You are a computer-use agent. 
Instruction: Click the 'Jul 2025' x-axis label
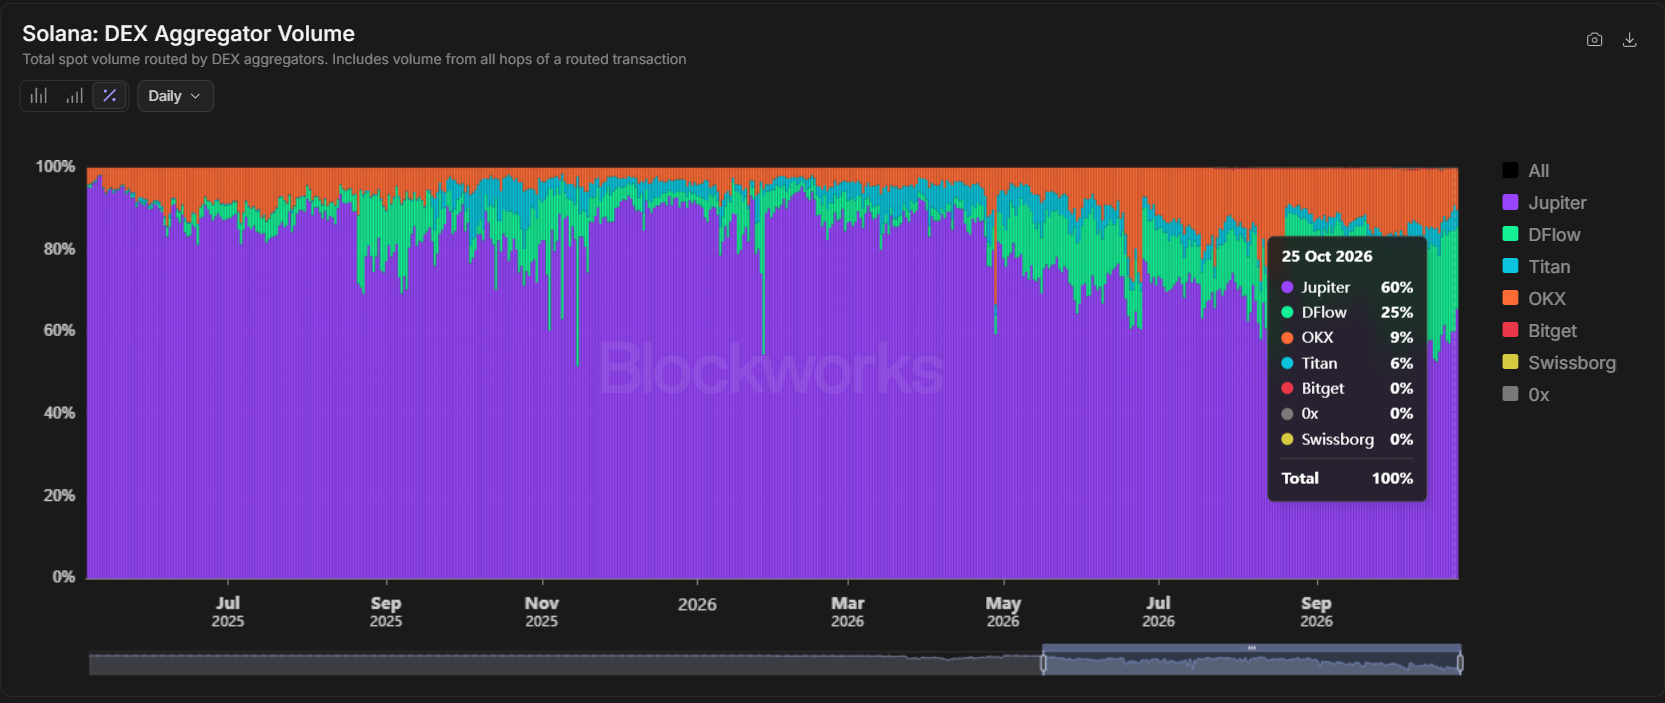pos(228,611)
